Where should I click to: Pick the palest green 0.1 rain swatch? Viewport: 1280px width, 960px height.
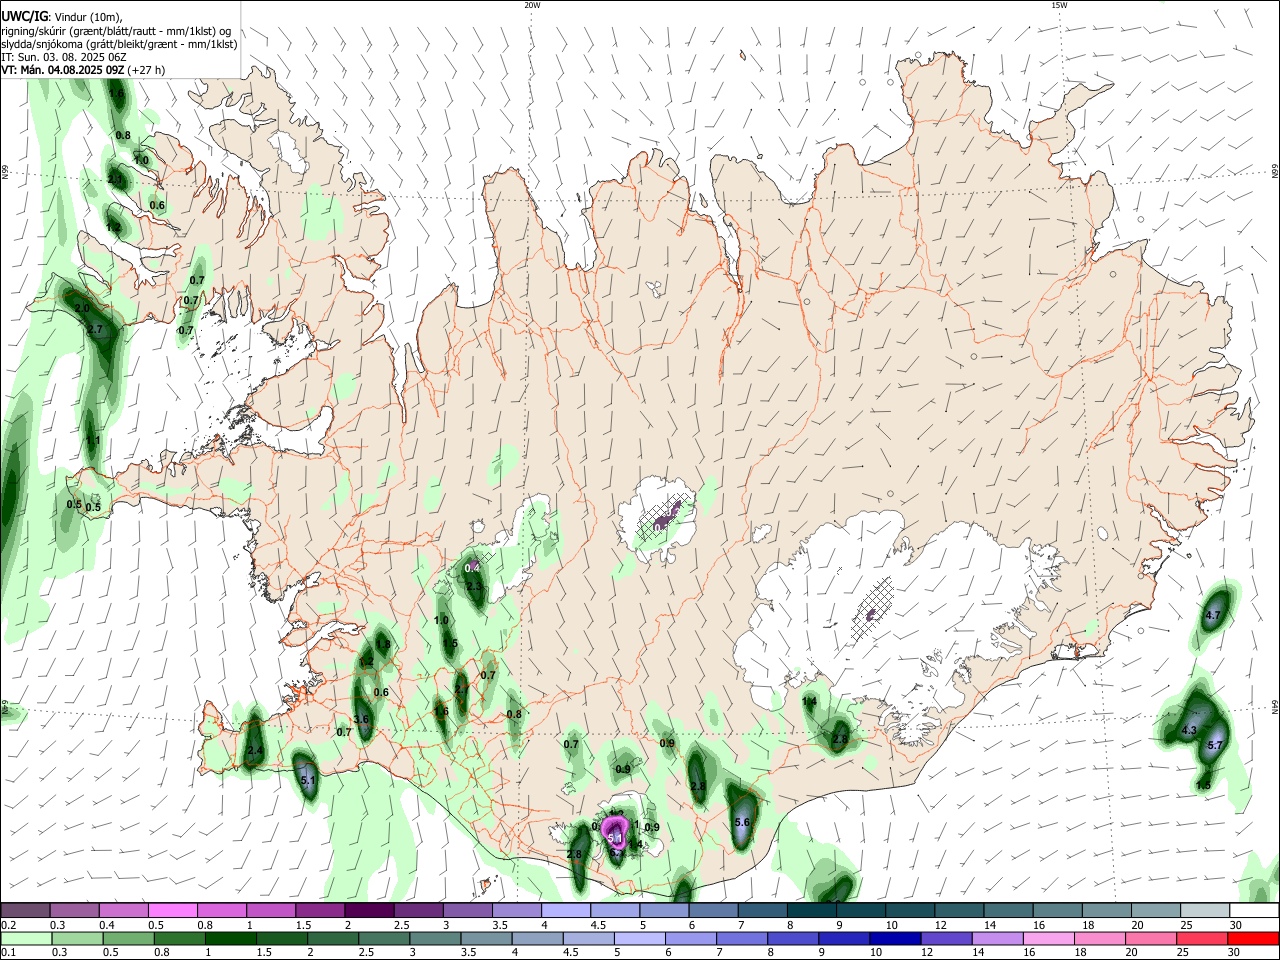[x=25, y=939]
